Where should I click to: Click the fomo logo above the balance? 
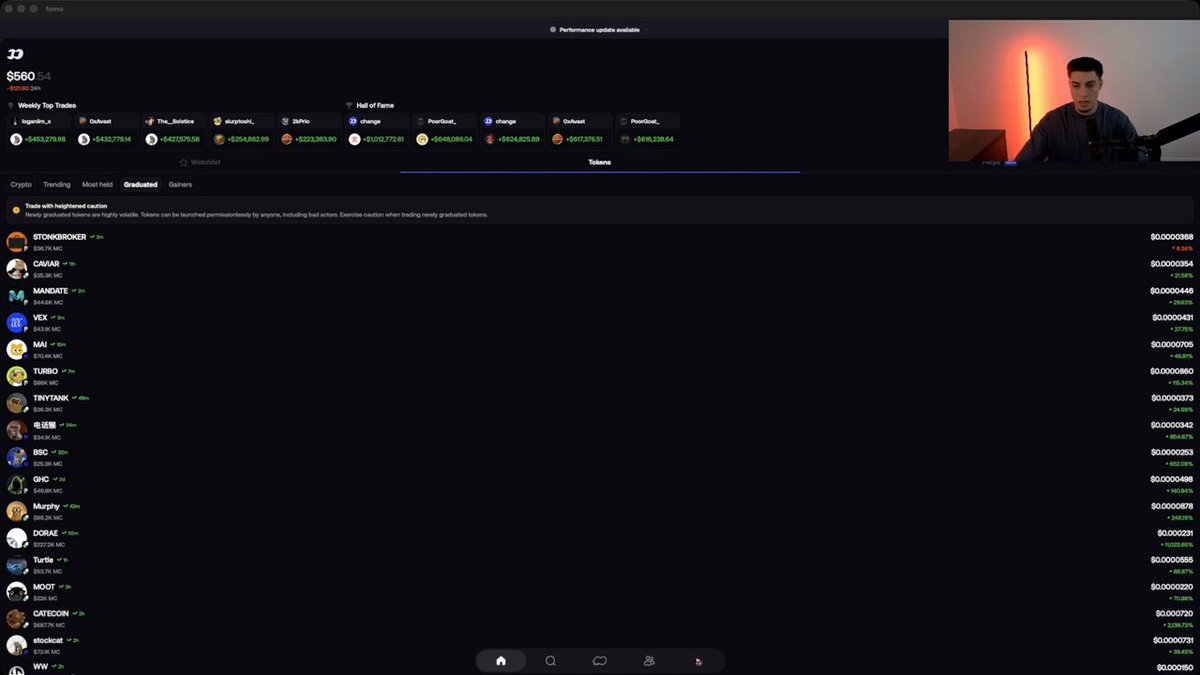click(x=15, y=54)
